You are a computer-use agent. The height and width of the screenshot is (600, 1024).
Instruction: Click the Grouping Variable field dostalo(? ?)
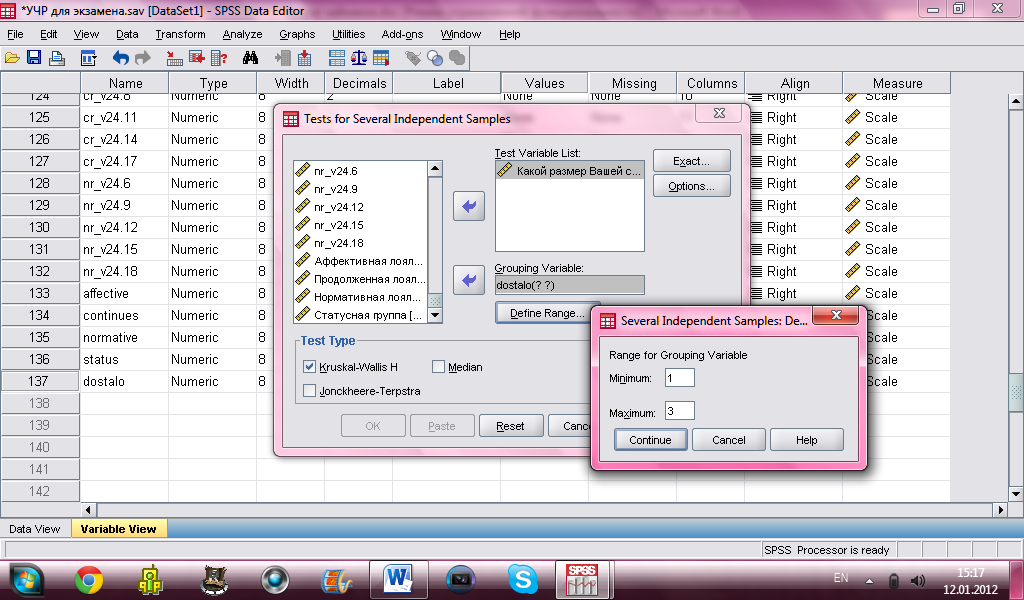click(569, 285)
